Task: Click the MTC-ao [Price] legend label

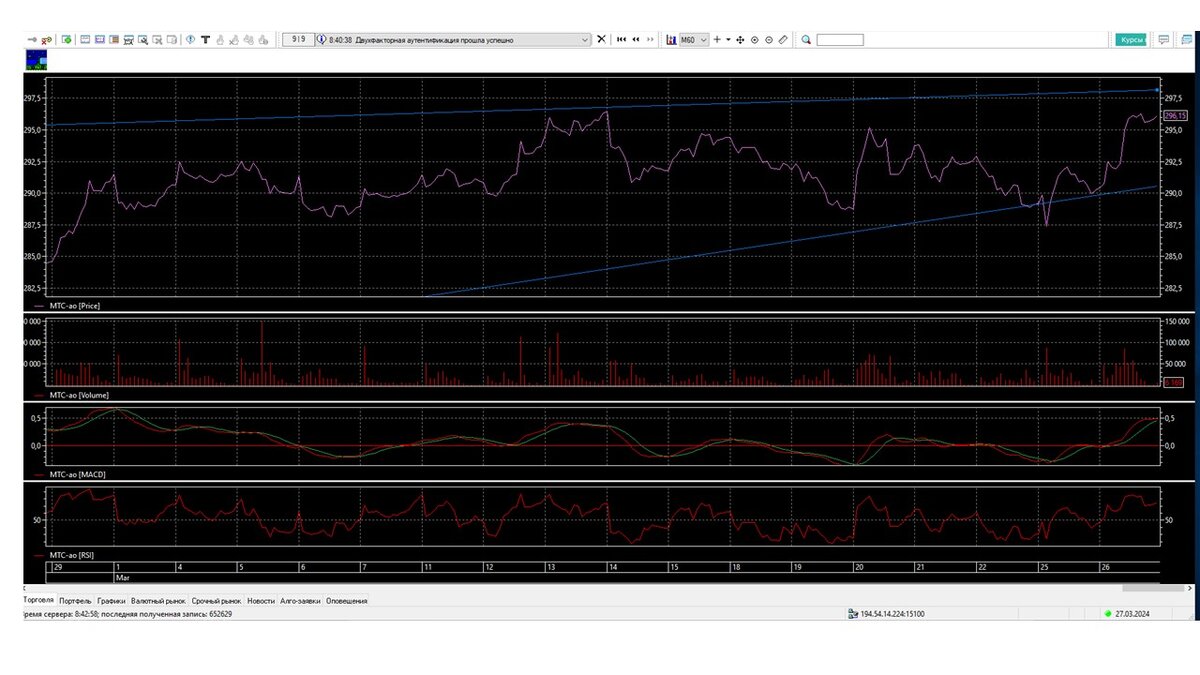Action: tap(75, 304)
